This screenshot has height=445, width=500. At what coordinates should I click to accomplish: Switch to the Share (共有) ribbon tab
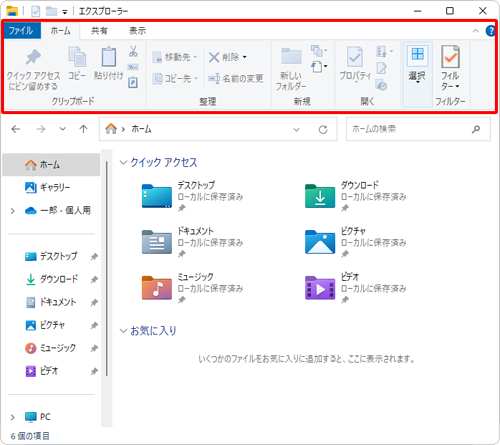coord(99,31)
